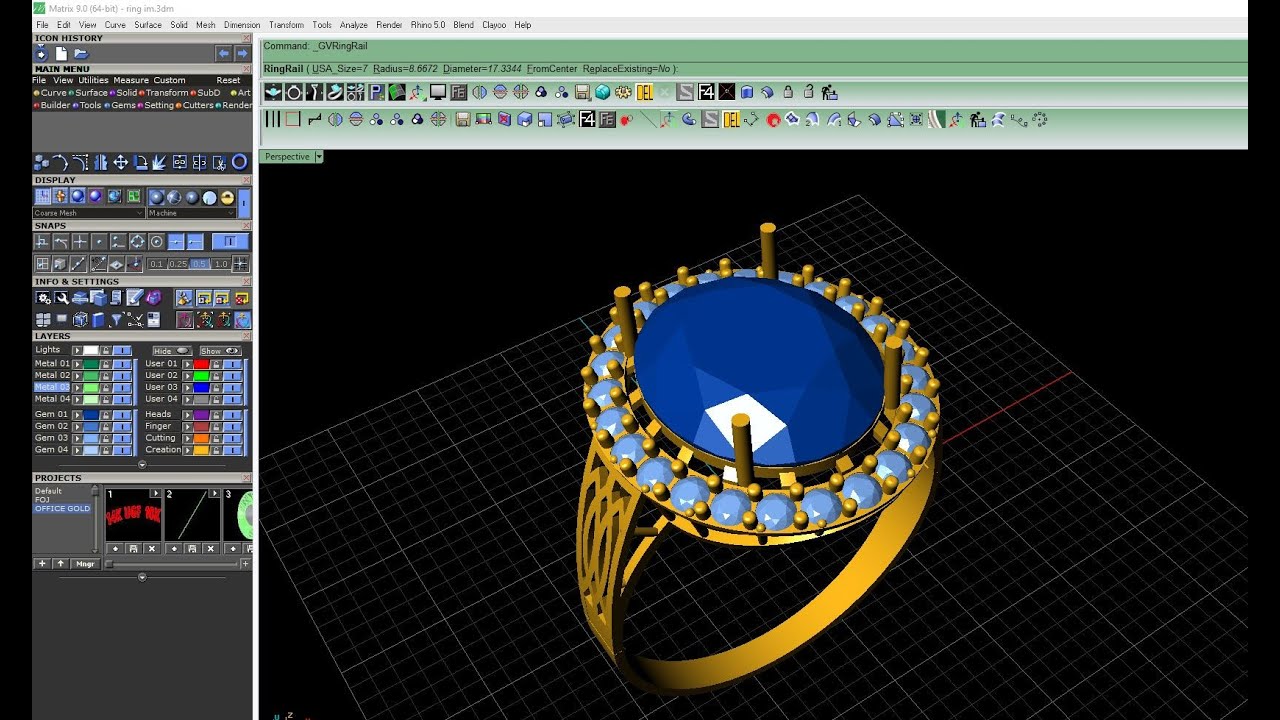Click the open folder icon in Icon History
This screenshot has width=1280, height=720.
coord(81,53)
